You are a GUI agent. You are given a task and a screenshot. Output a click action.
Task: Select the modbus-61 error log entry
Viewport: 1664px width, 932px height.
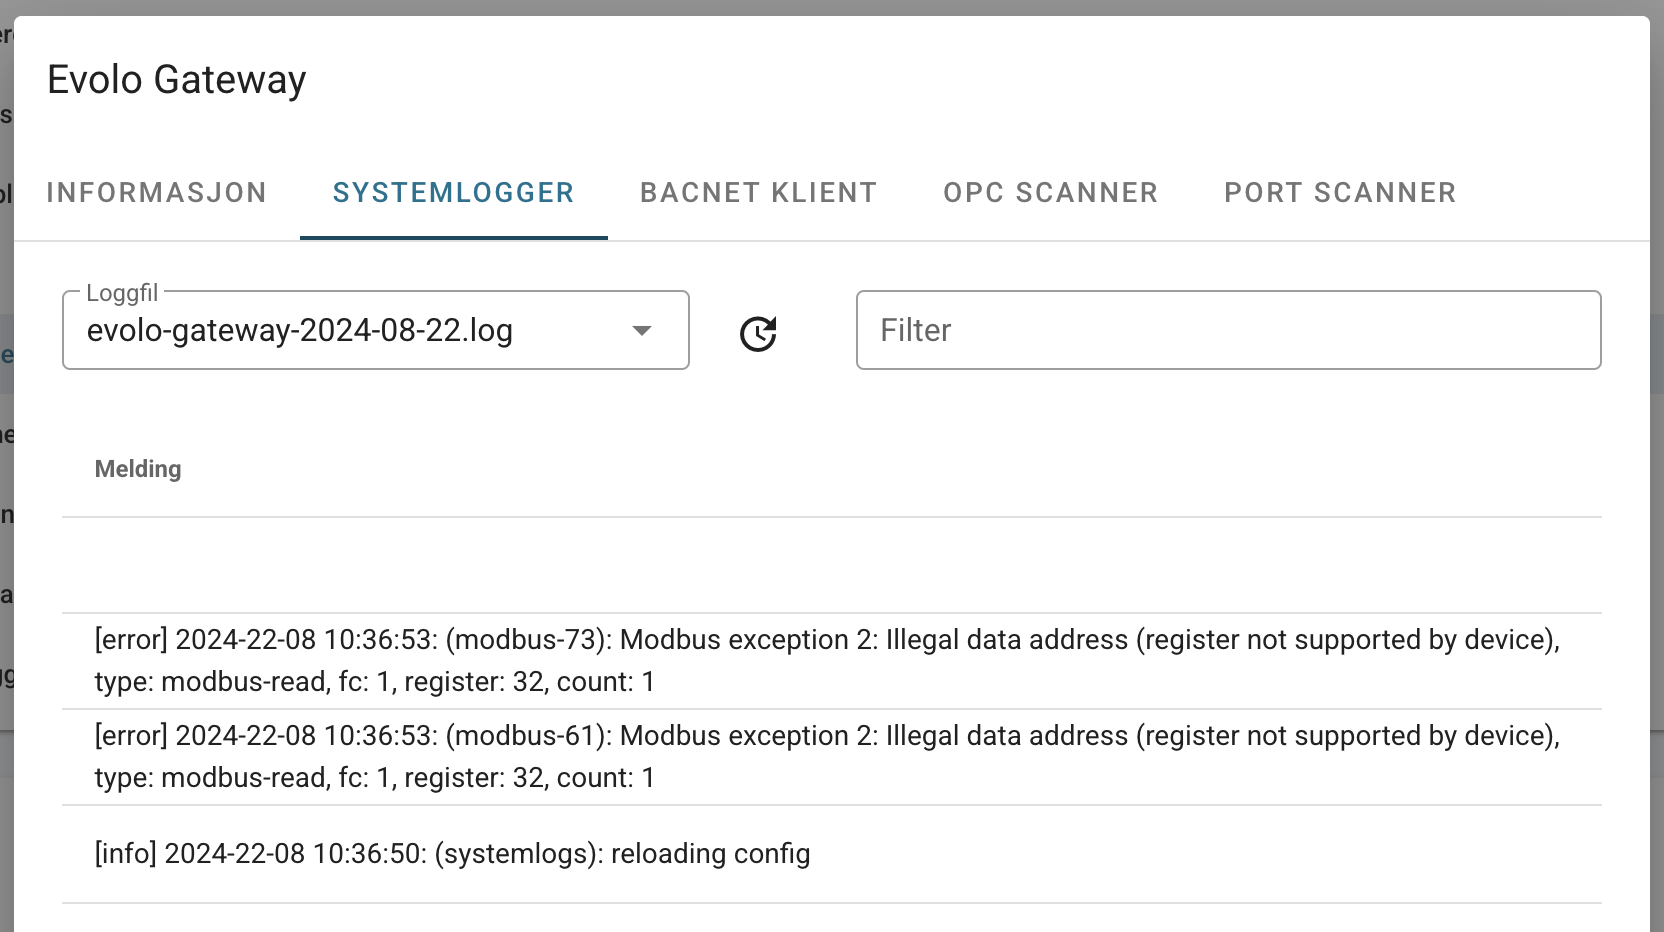[832, 757]
